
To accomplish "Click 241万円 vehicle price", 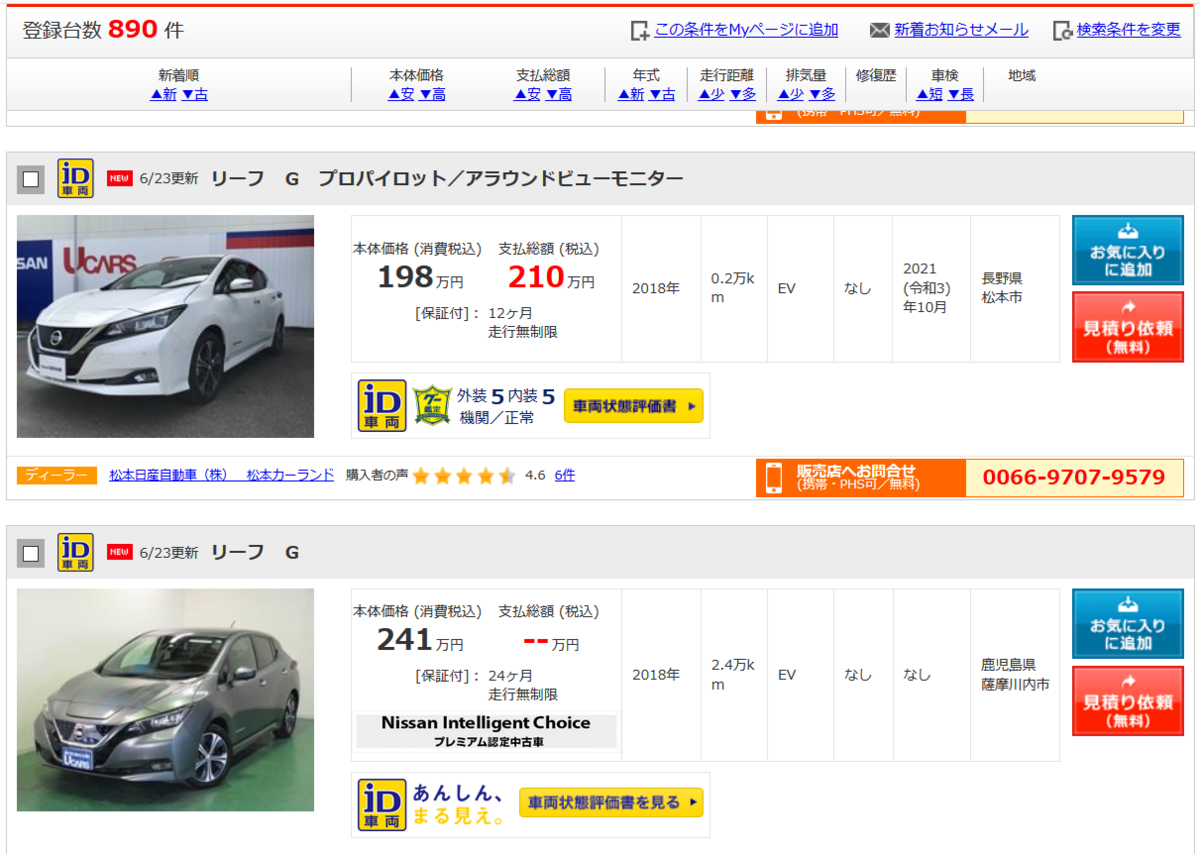I will 420,640.
